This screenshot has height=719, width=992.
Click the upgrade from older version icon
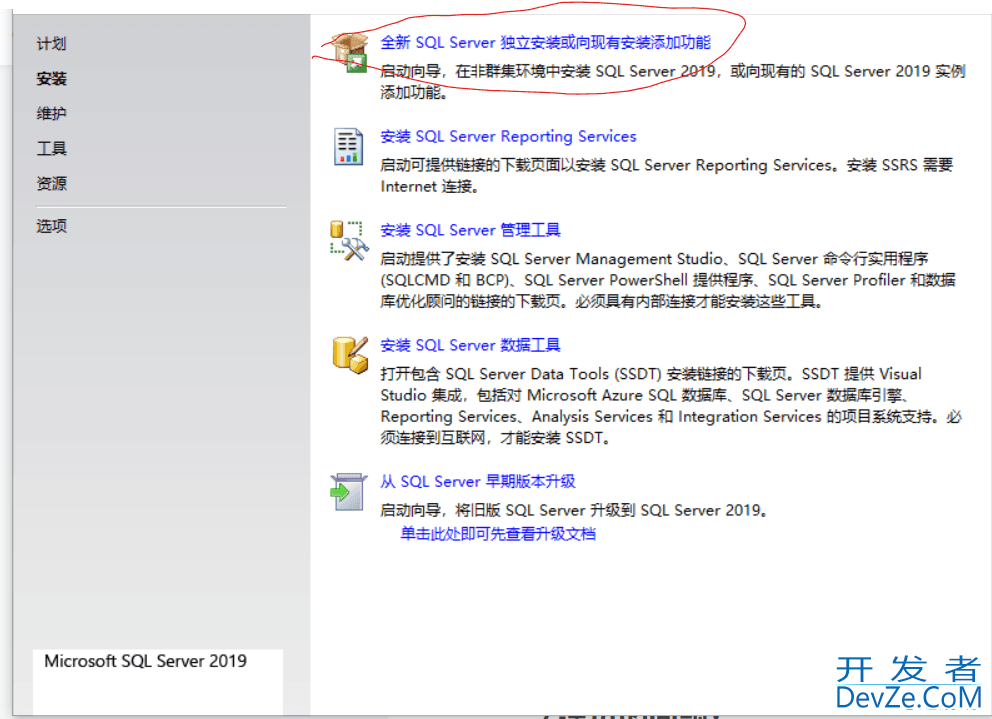click(349, 491)
